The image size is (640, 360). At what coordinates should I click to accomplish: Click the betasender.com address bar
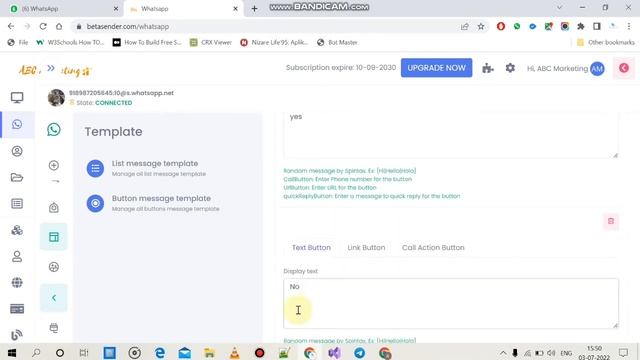tap(265, 27)
